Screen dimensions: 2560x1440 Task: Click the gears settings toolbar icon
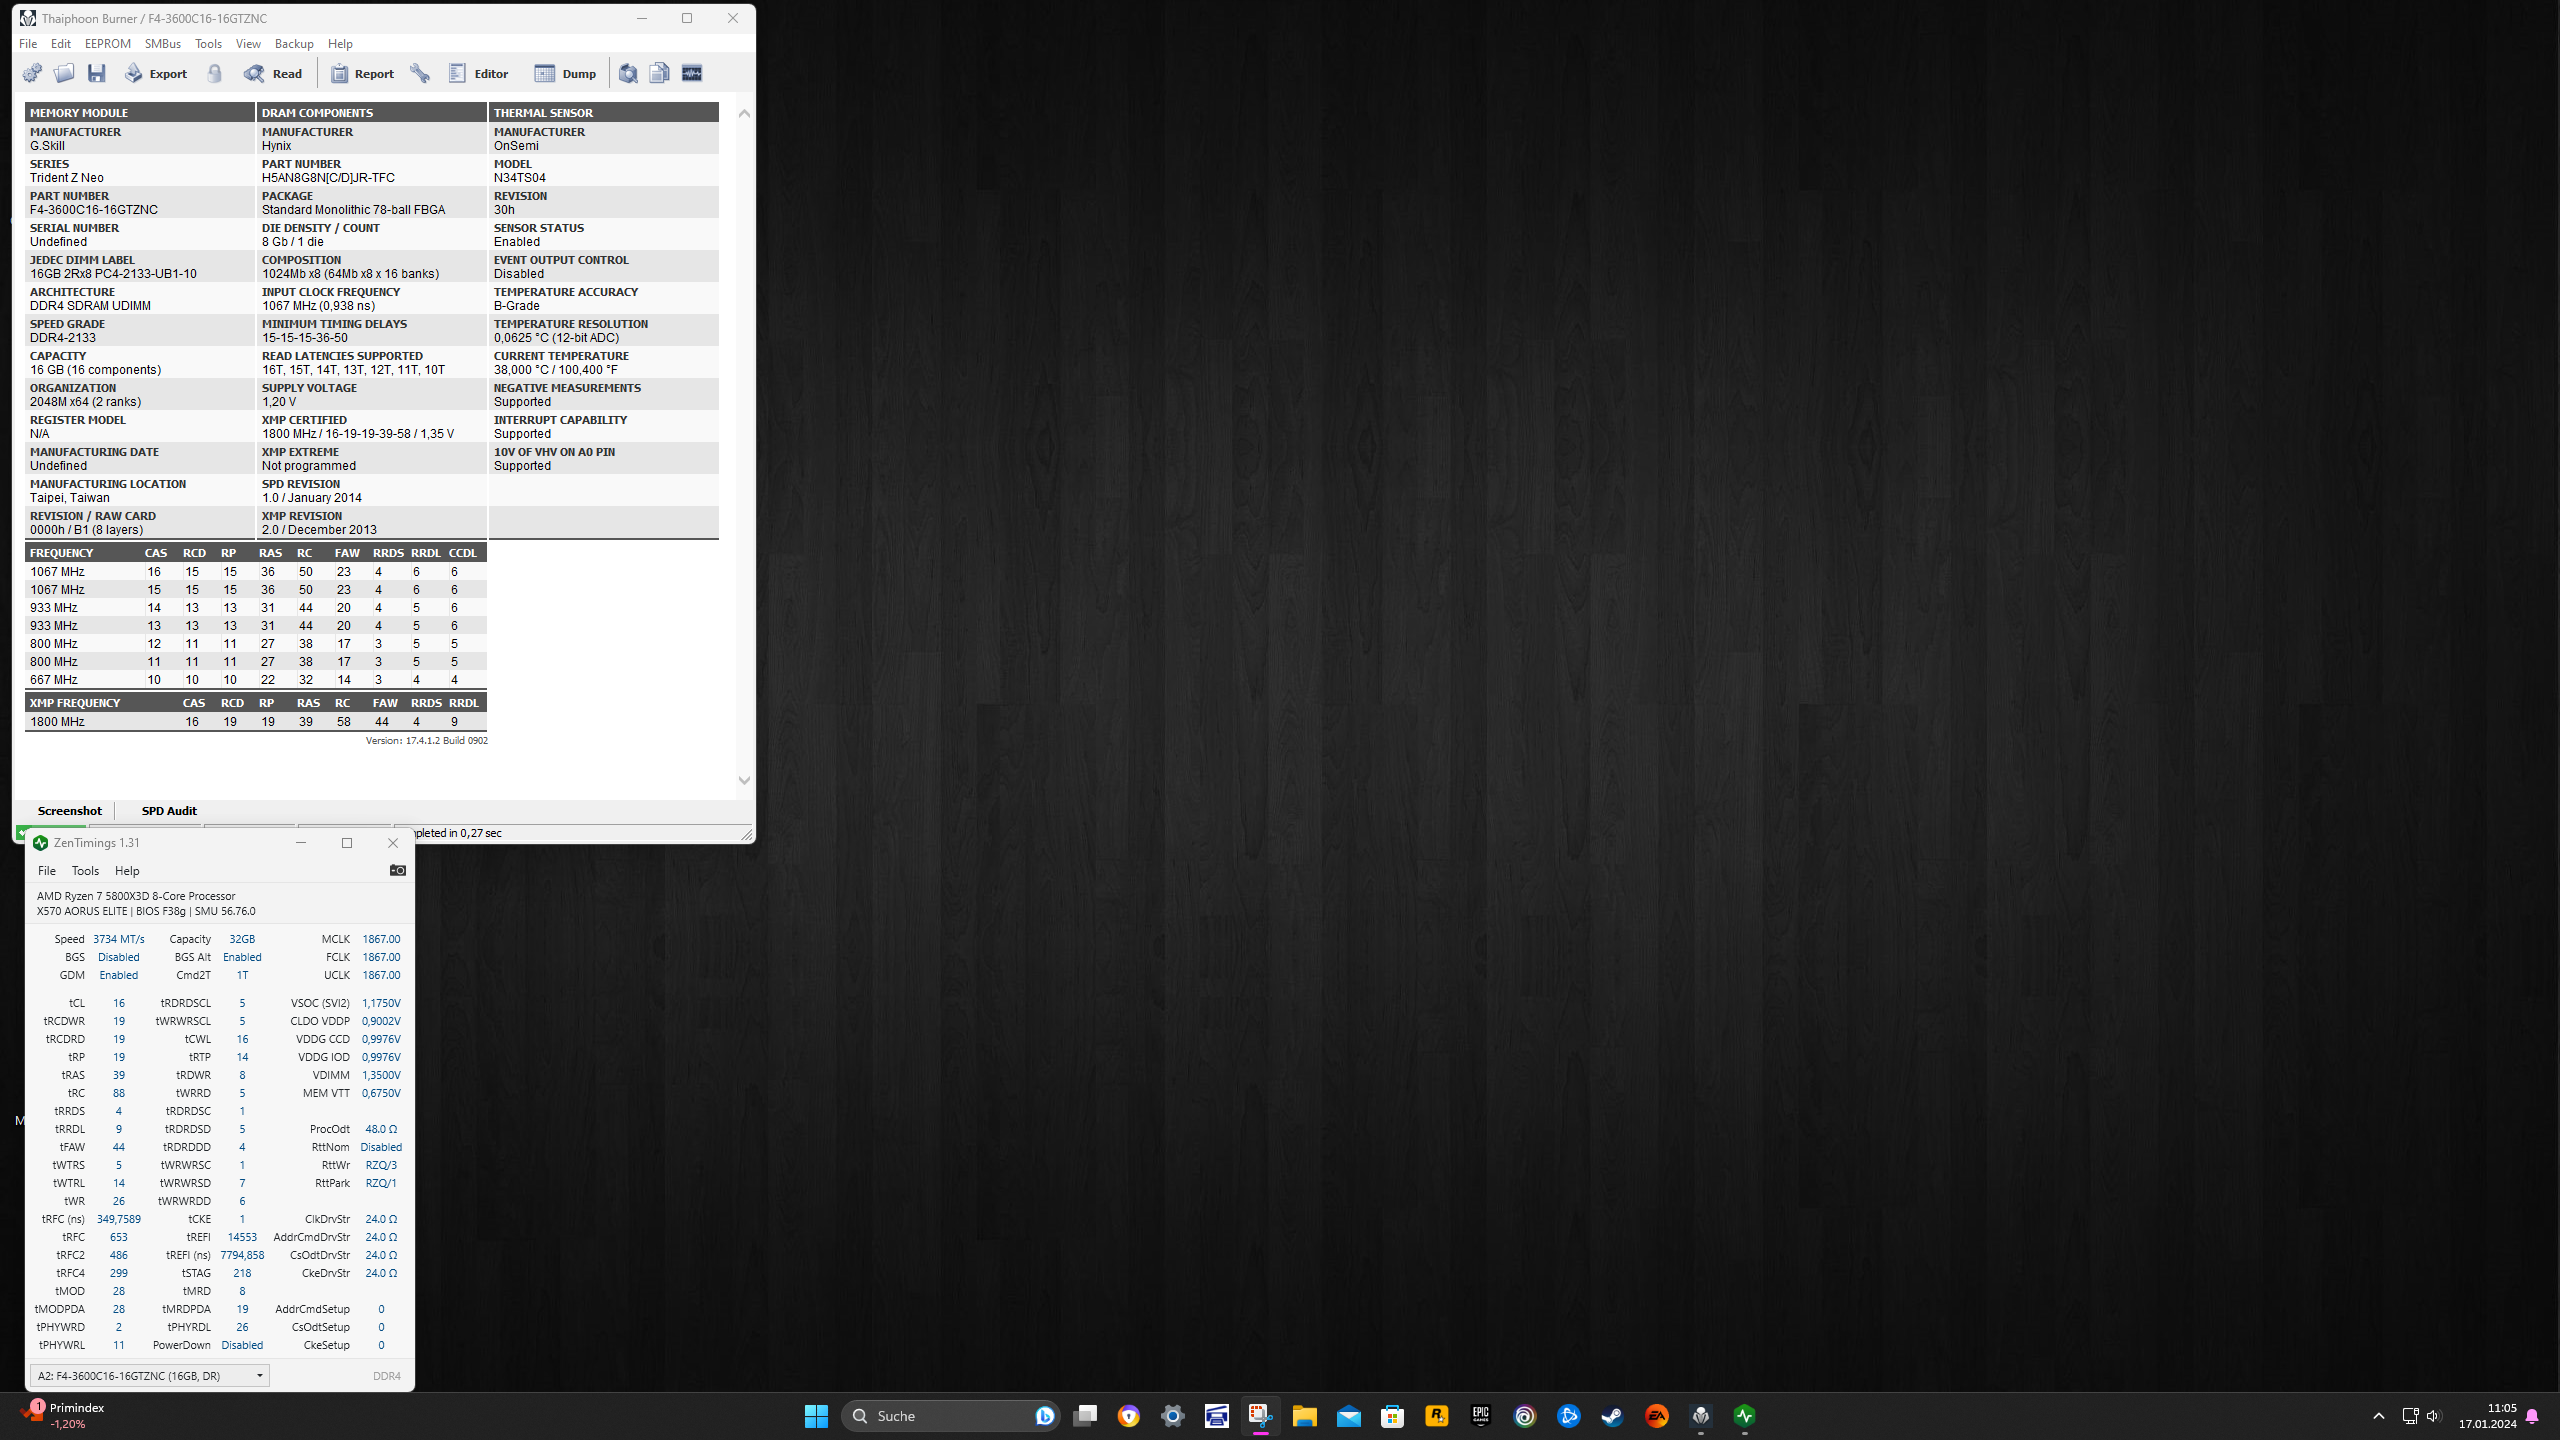[32, 73]
